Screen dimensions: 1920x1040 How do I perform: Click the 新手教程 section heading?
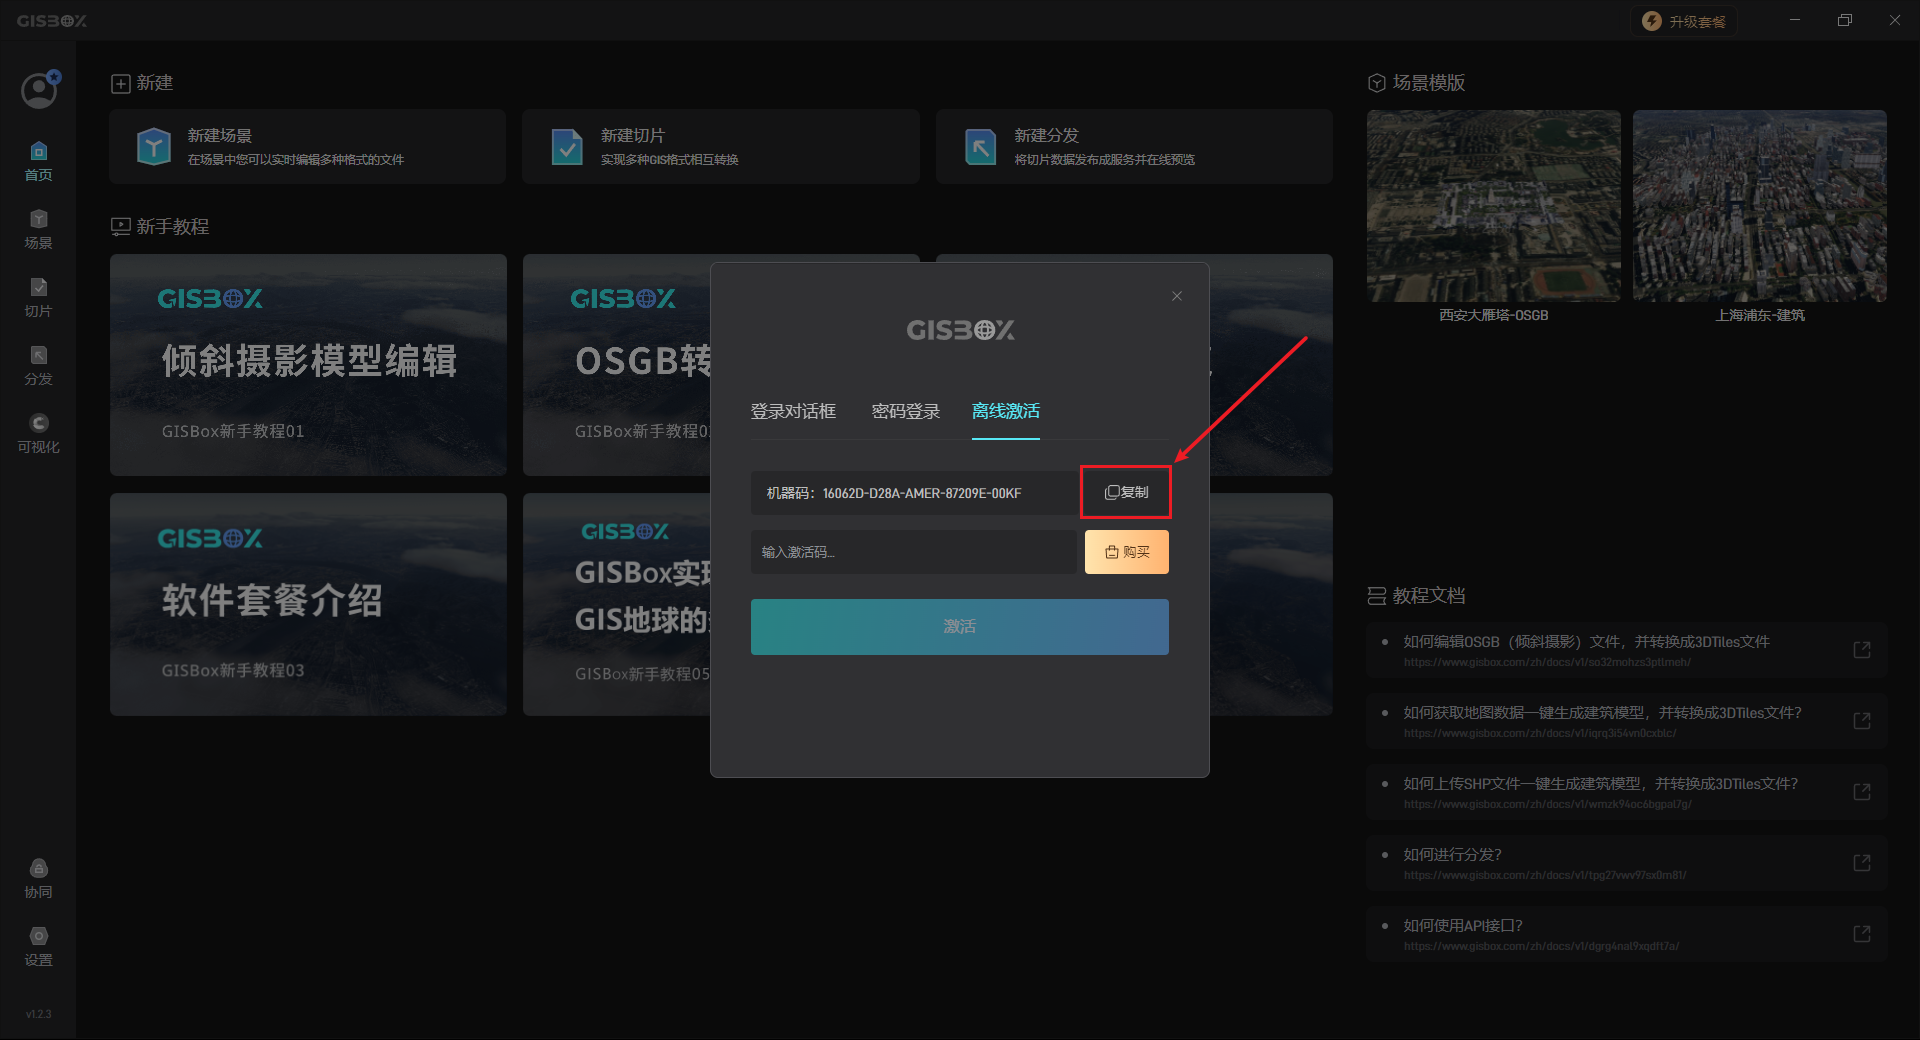coord(160,227)
